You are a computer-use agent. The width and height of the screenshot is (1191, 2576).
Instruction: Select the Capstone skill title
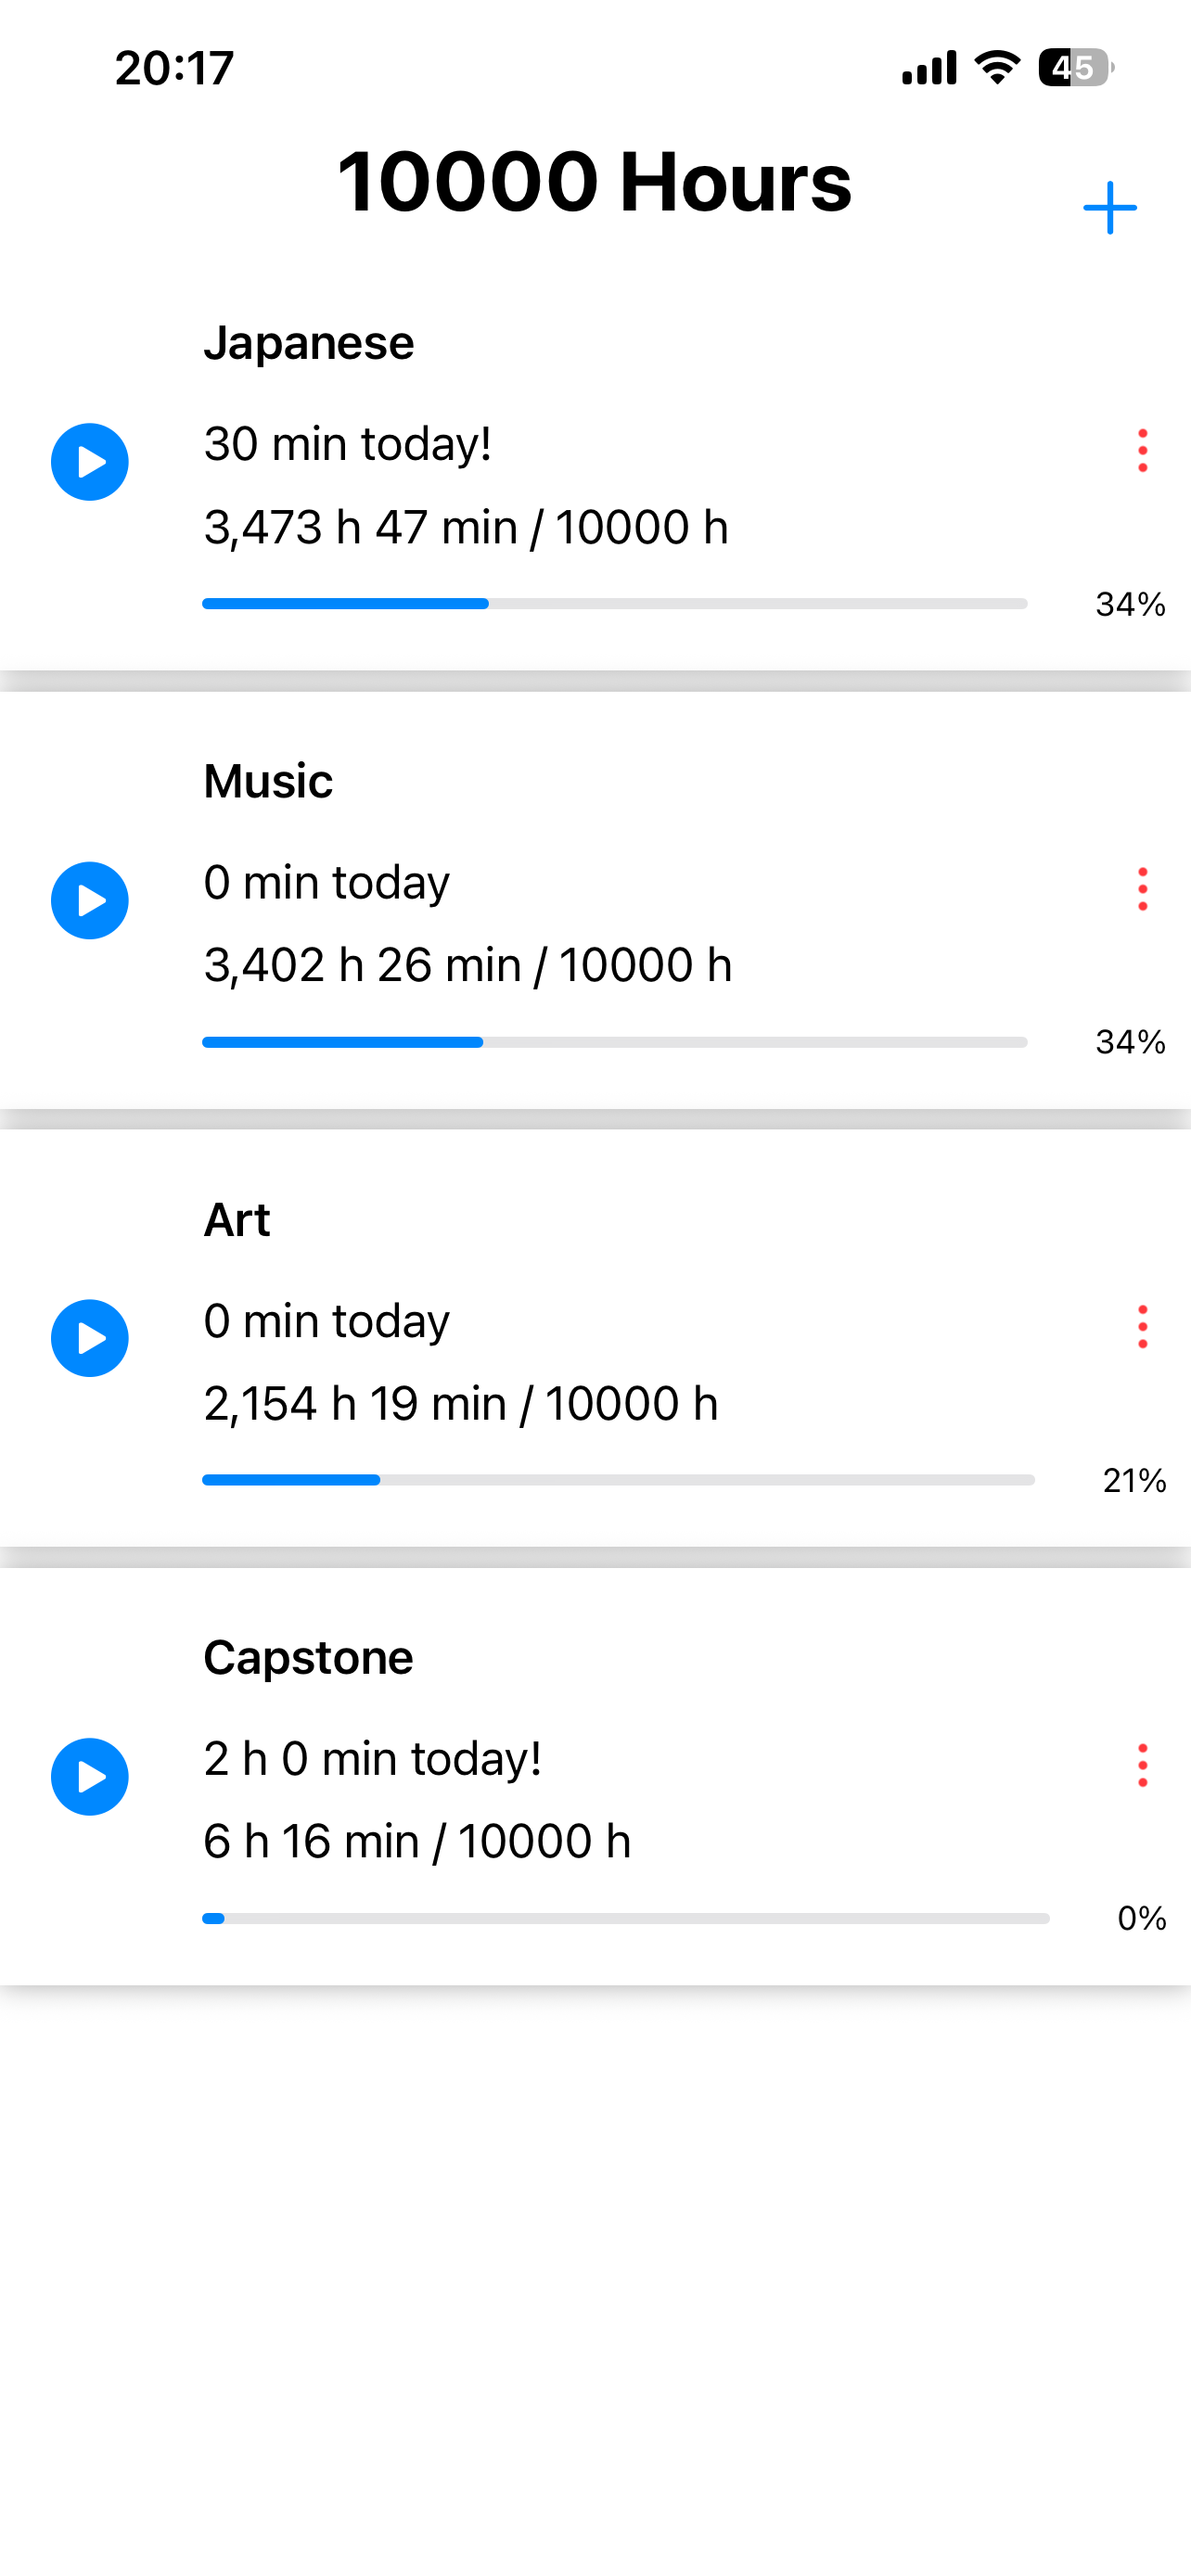[308, 1658]
